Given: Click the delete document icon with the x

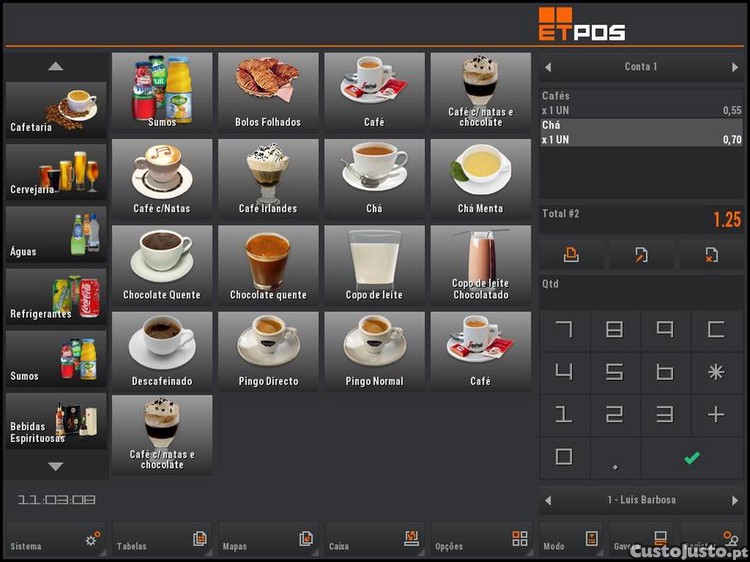Looking at the screenshot, I should pyautogui.click(x=711, y=254).
